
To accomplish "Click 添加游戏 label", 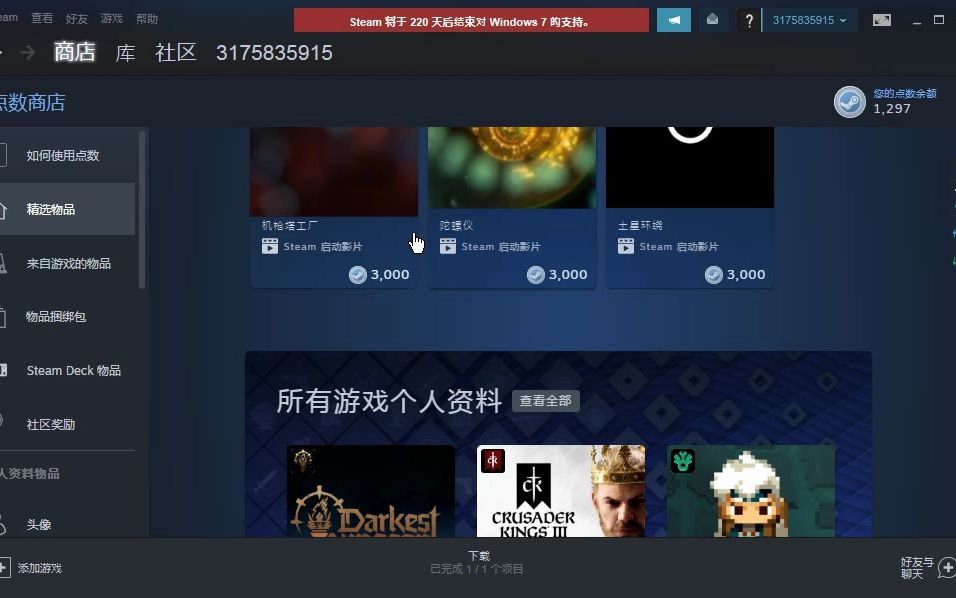I will 40,568.
